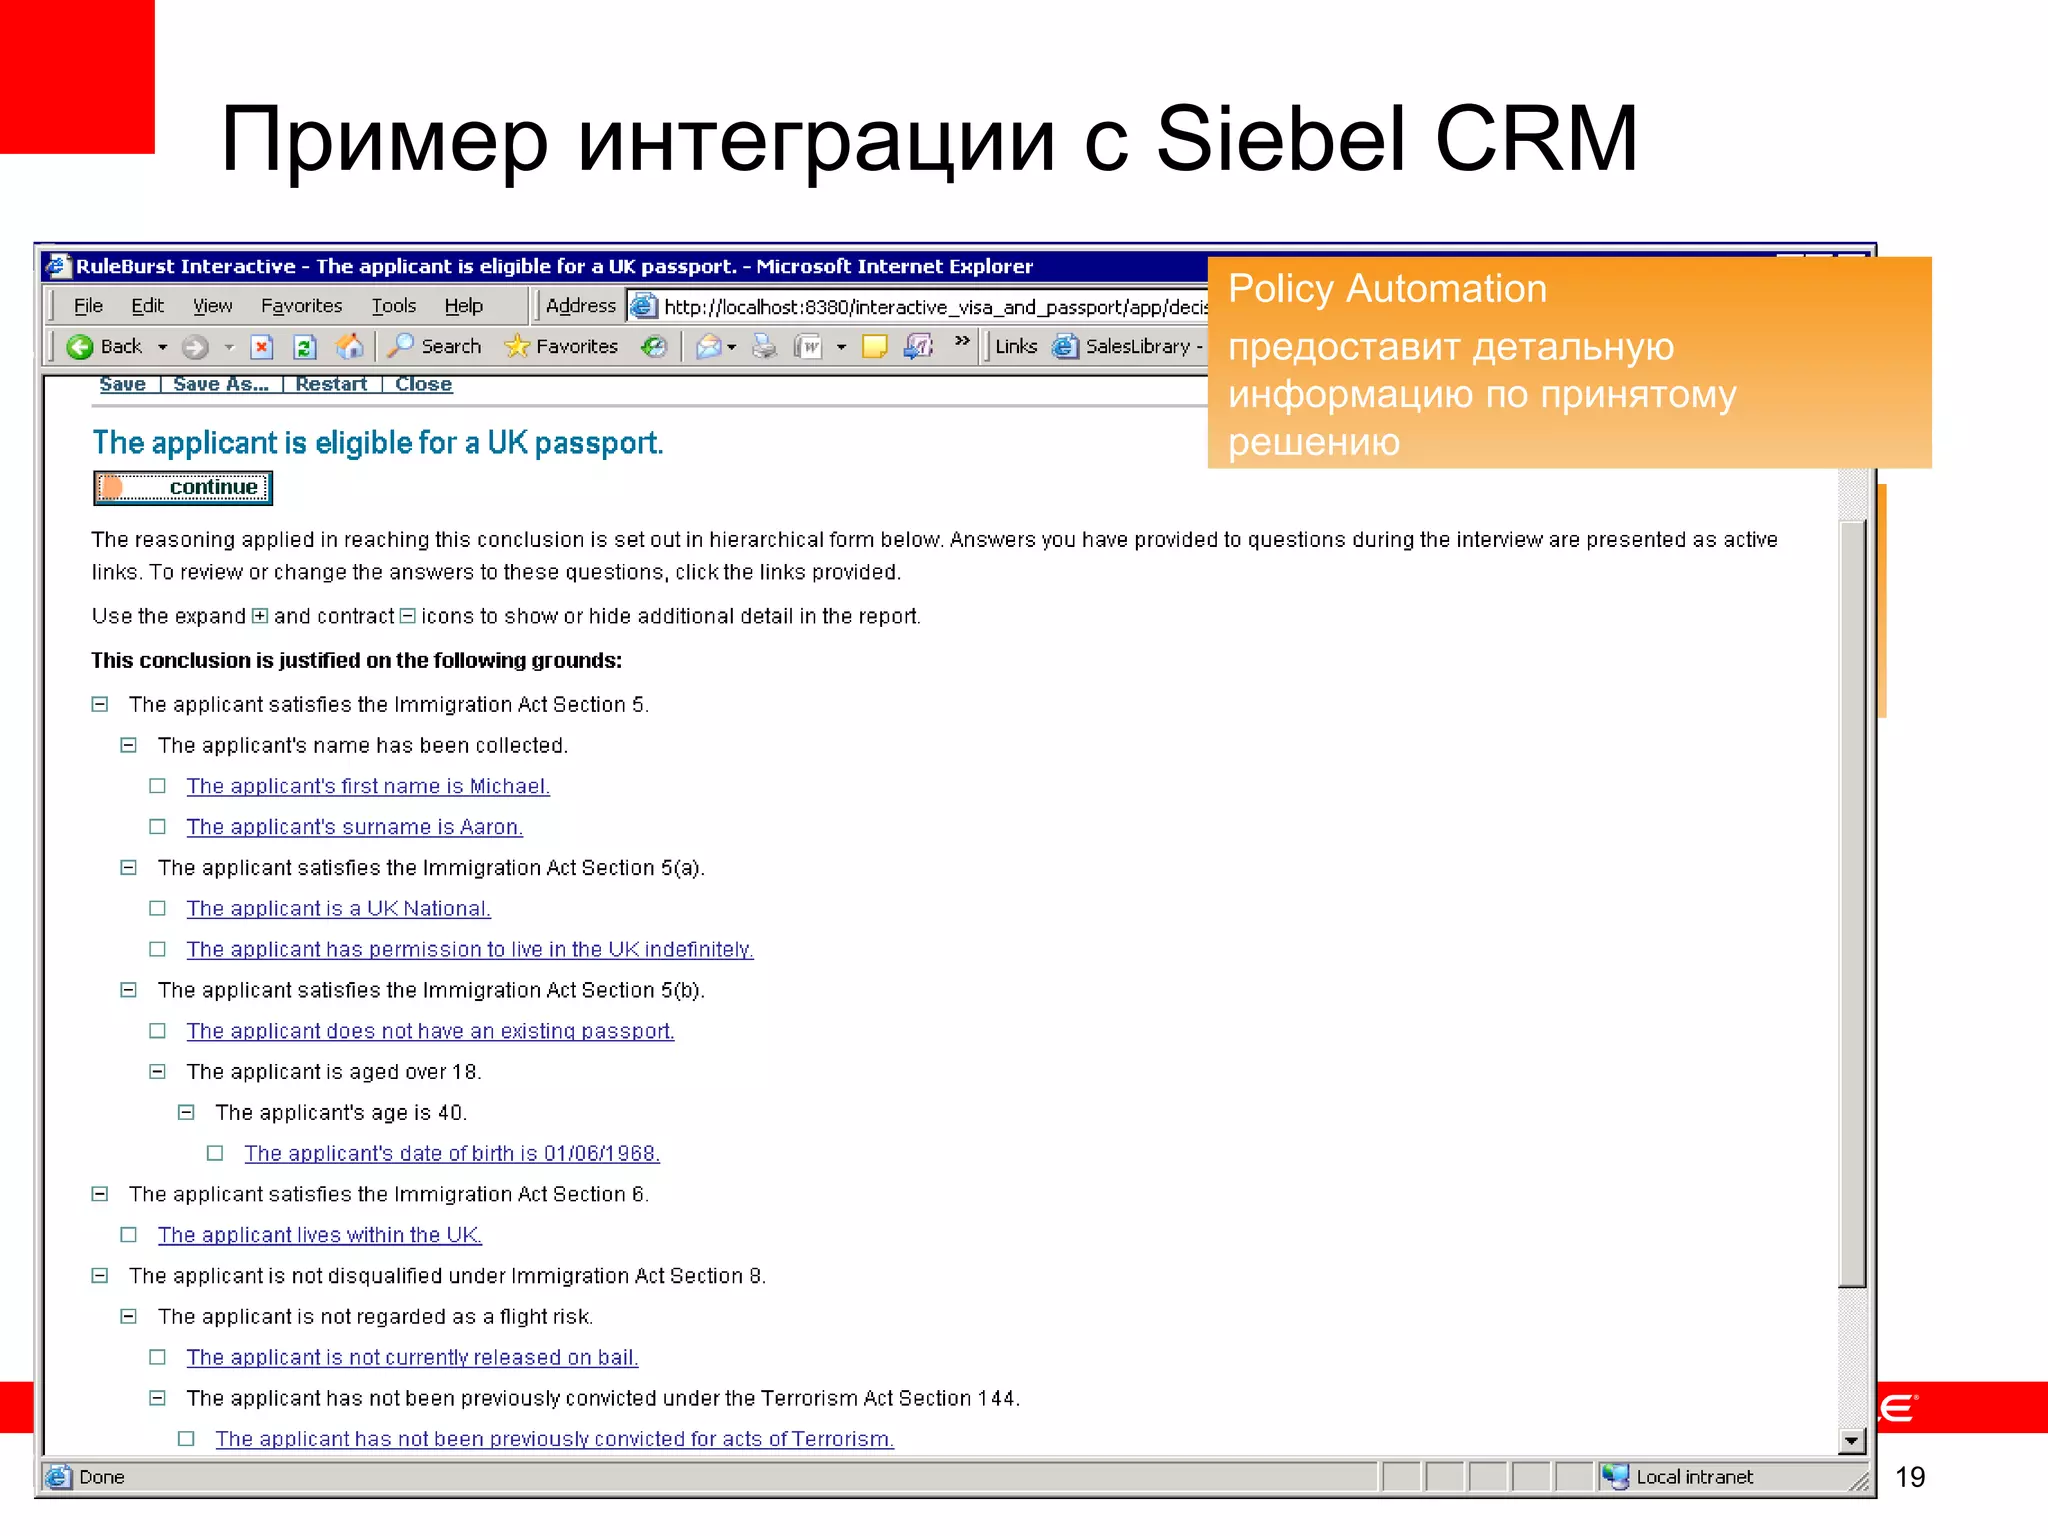
Task: Click the page icon in Address bar
Action: pos(644,306)
